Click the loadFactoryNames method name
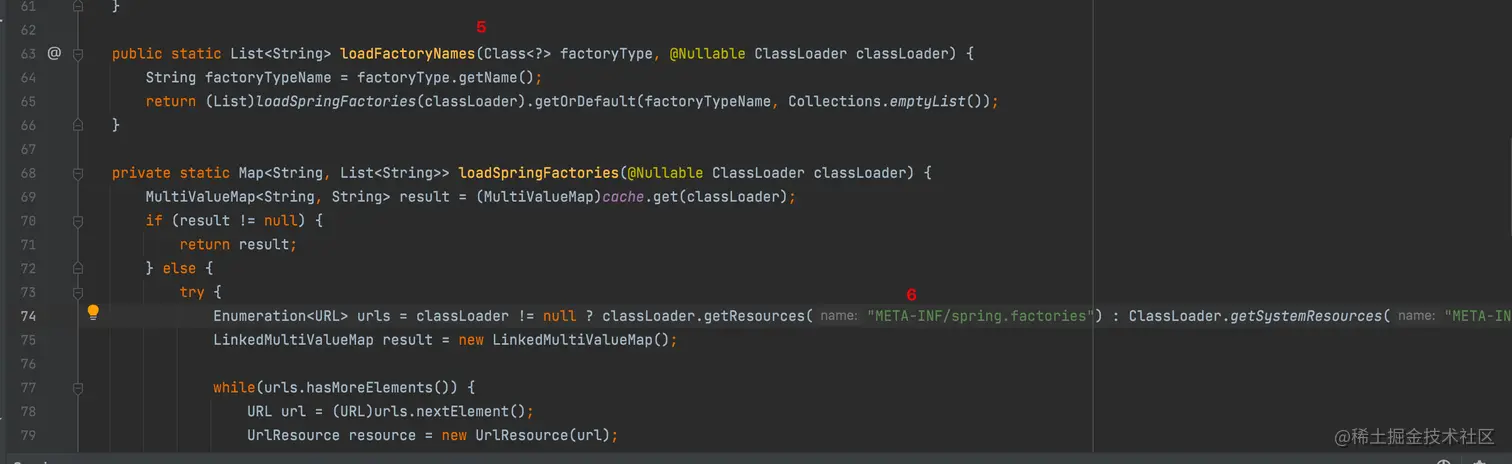Screen dimensions: 1512x464 coord(408,53)
